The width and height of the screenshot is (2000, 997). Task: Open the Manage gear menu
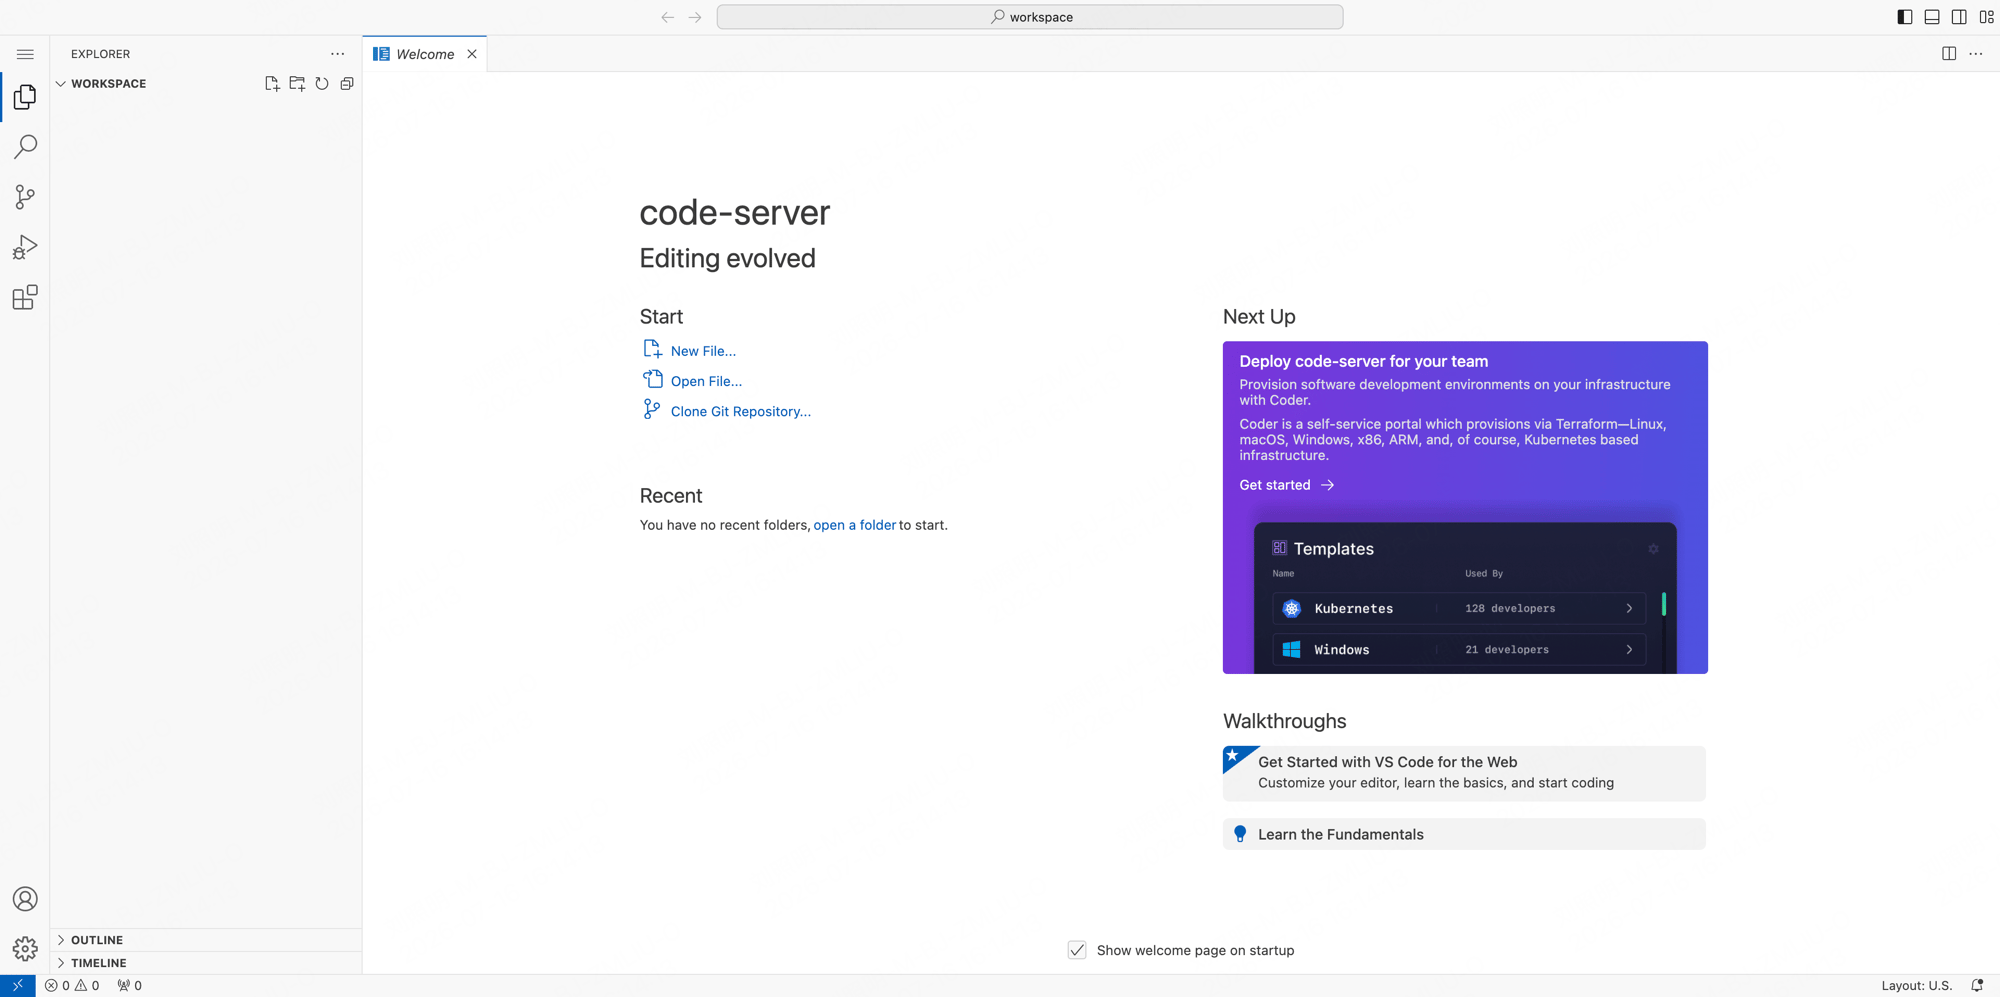[x=25, y=948]
